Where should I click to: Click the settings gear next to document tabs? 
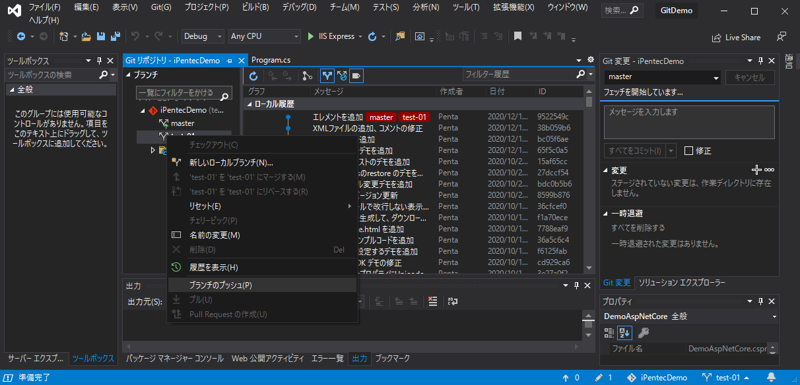click(591, 60)
